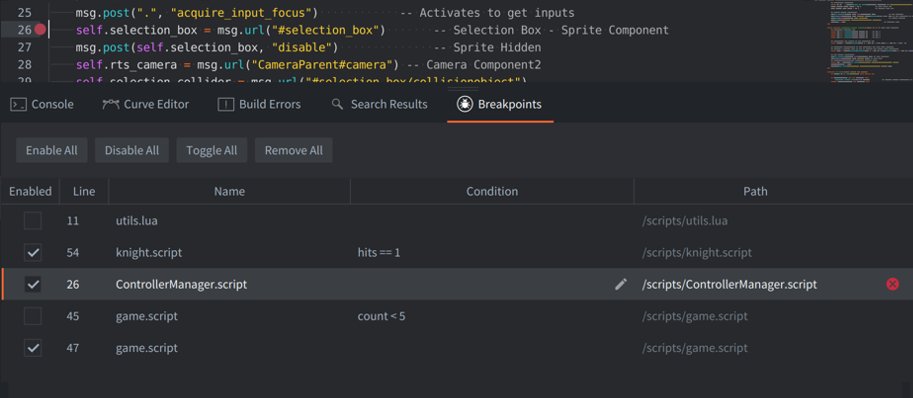Click the Toggle All button
This screenshot has height=398, width=913.
211,150
